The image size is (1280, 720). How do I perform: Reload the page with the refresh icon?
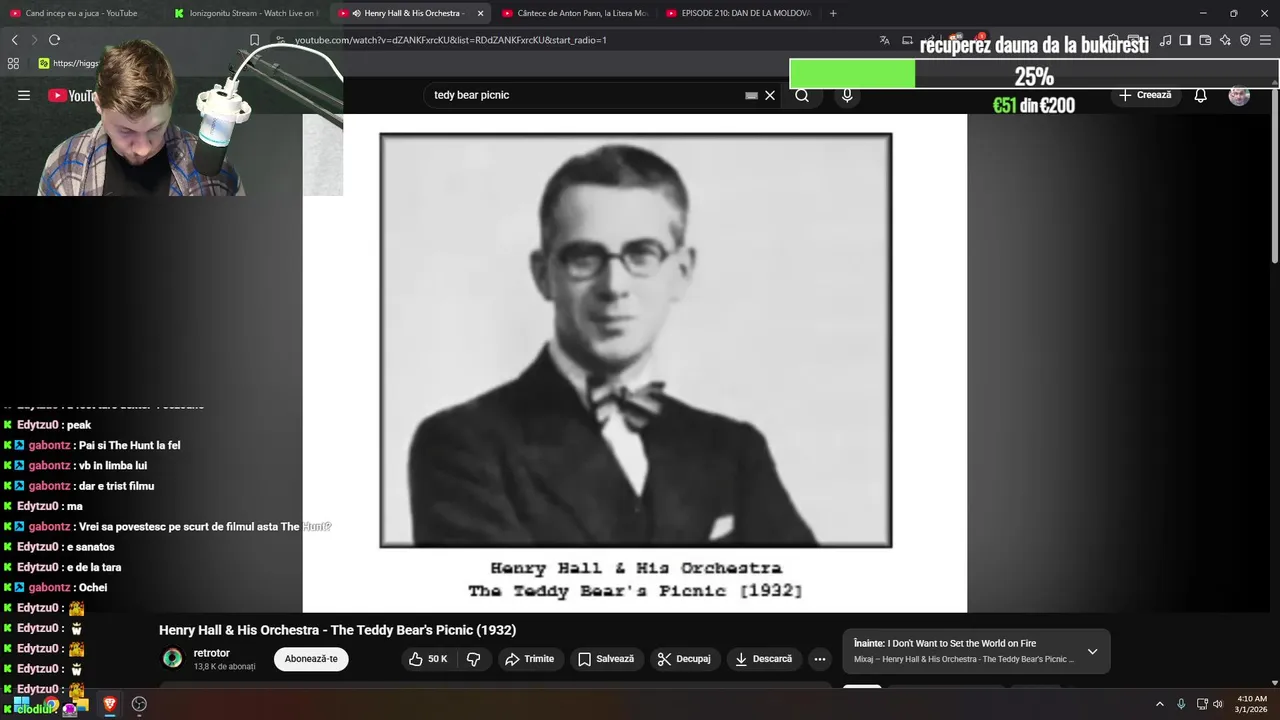coord(54,40)
